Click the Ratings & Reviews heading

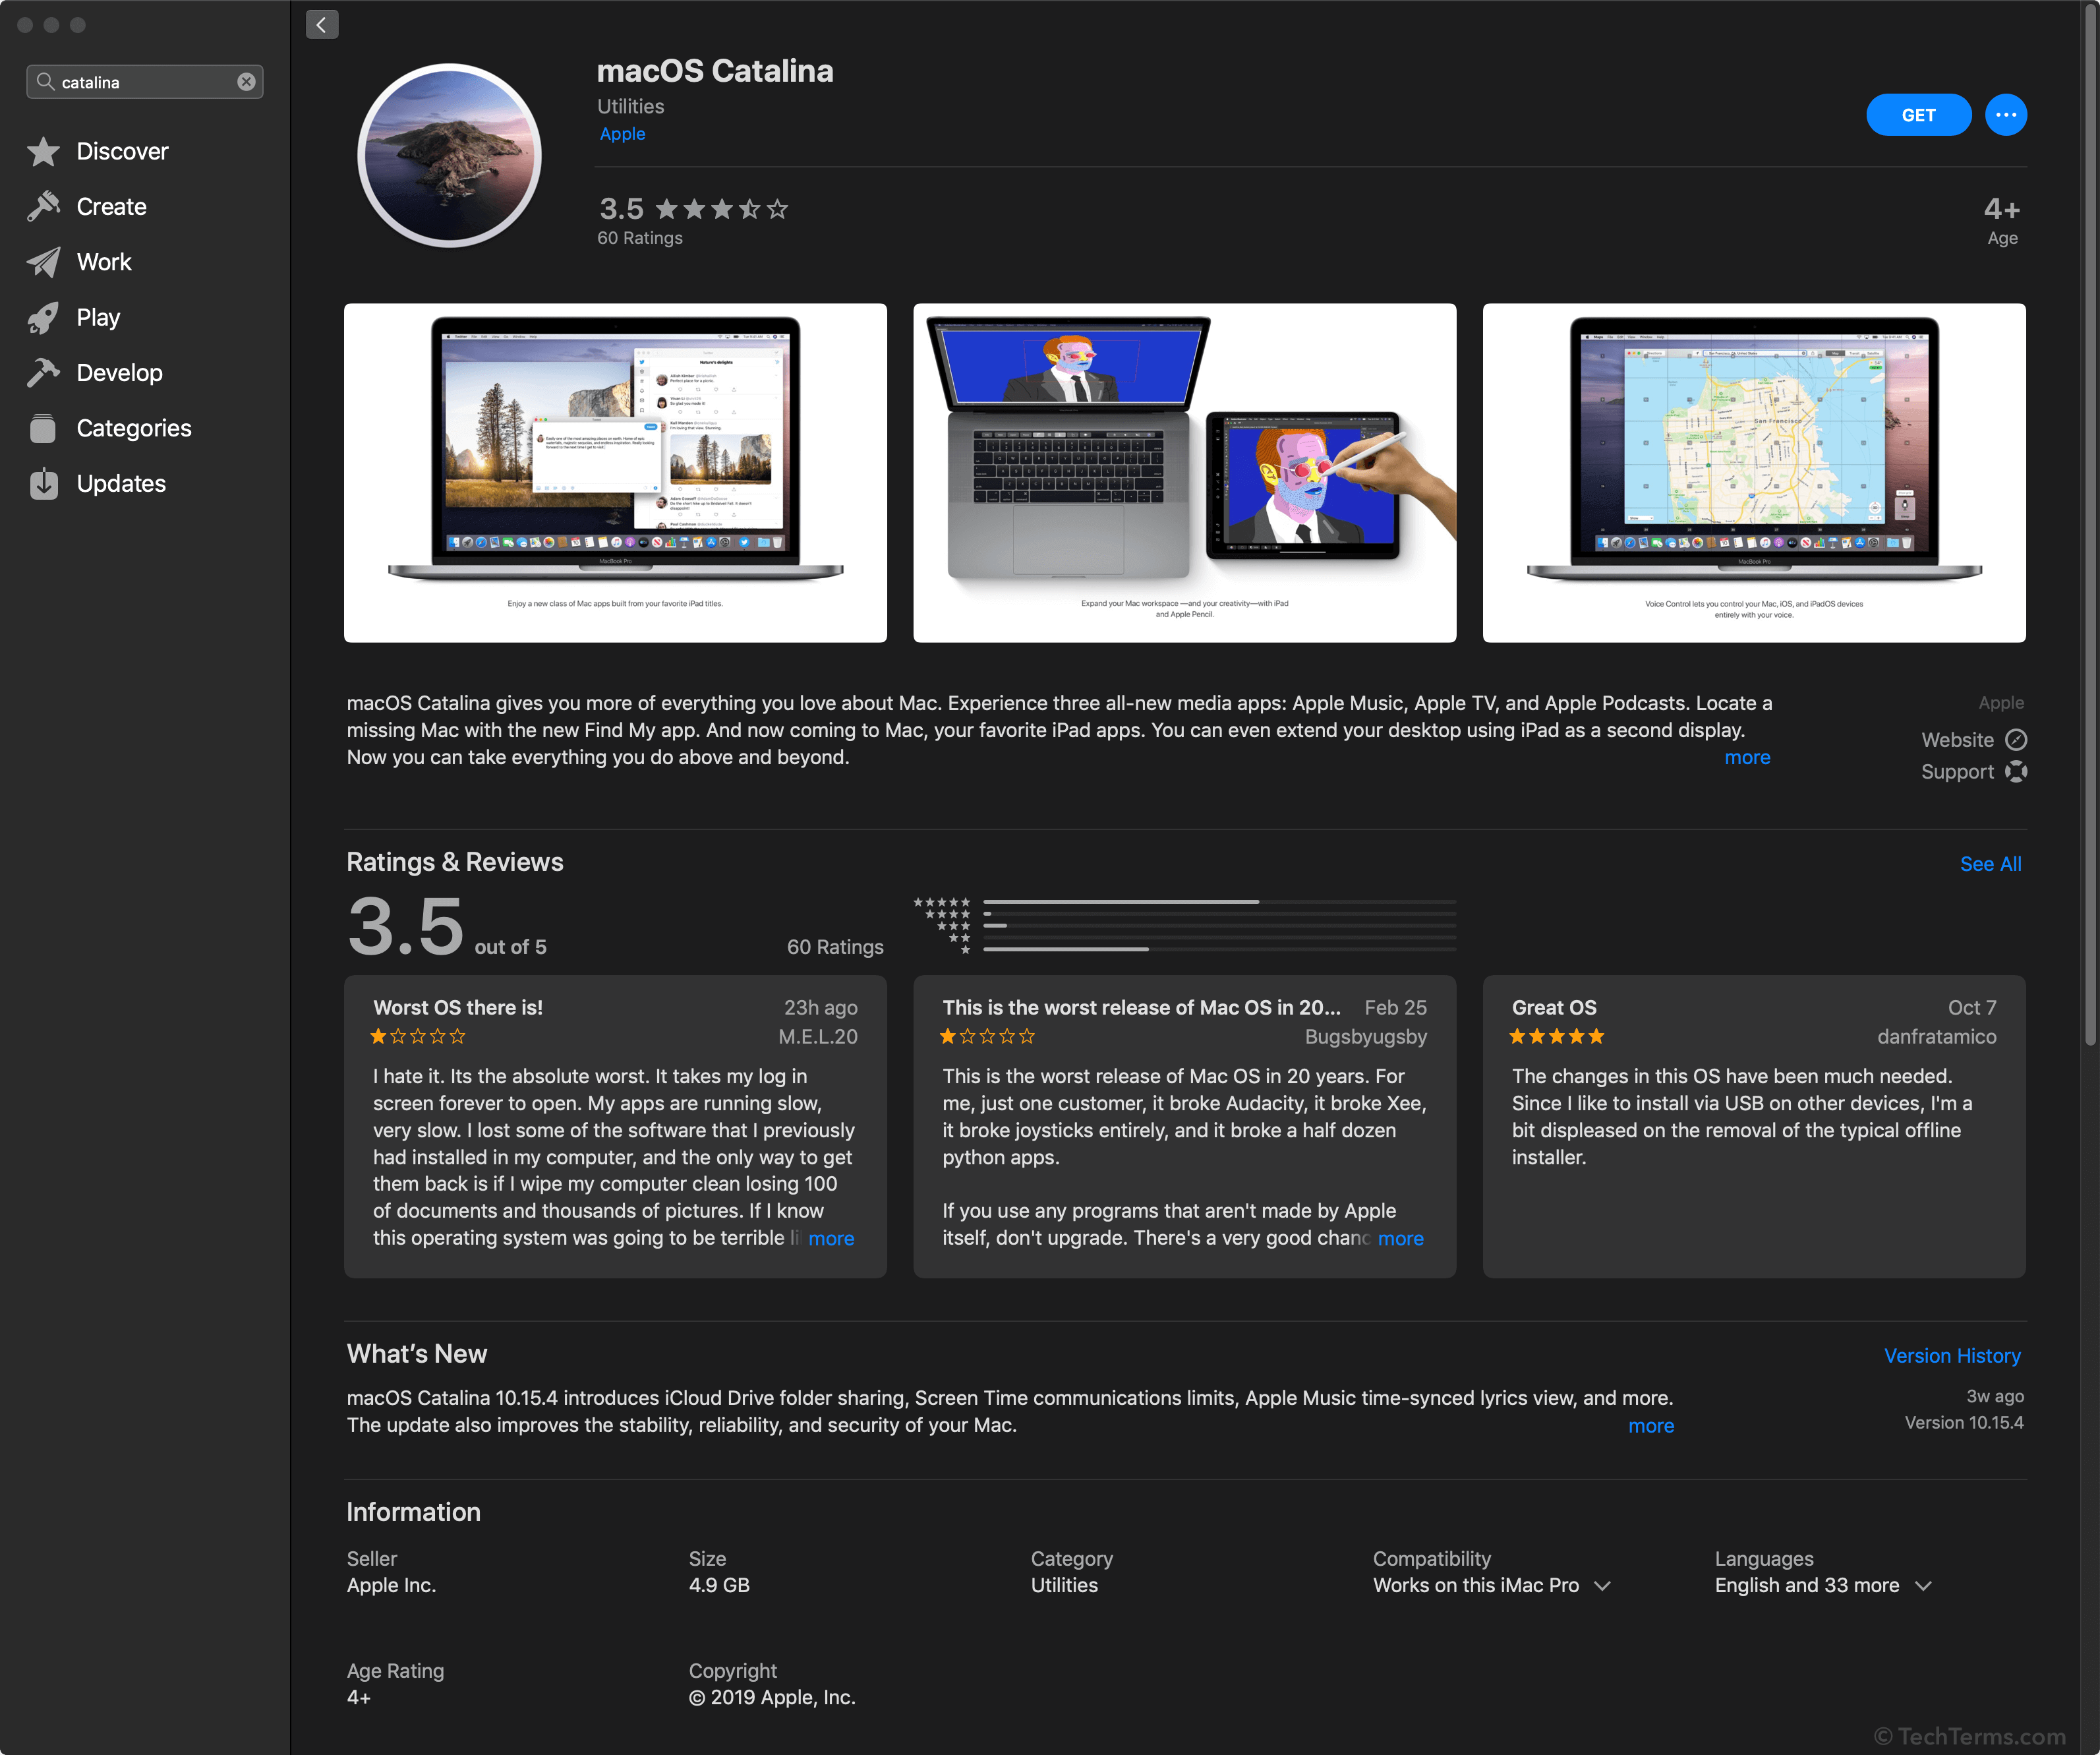click(455, 862)
